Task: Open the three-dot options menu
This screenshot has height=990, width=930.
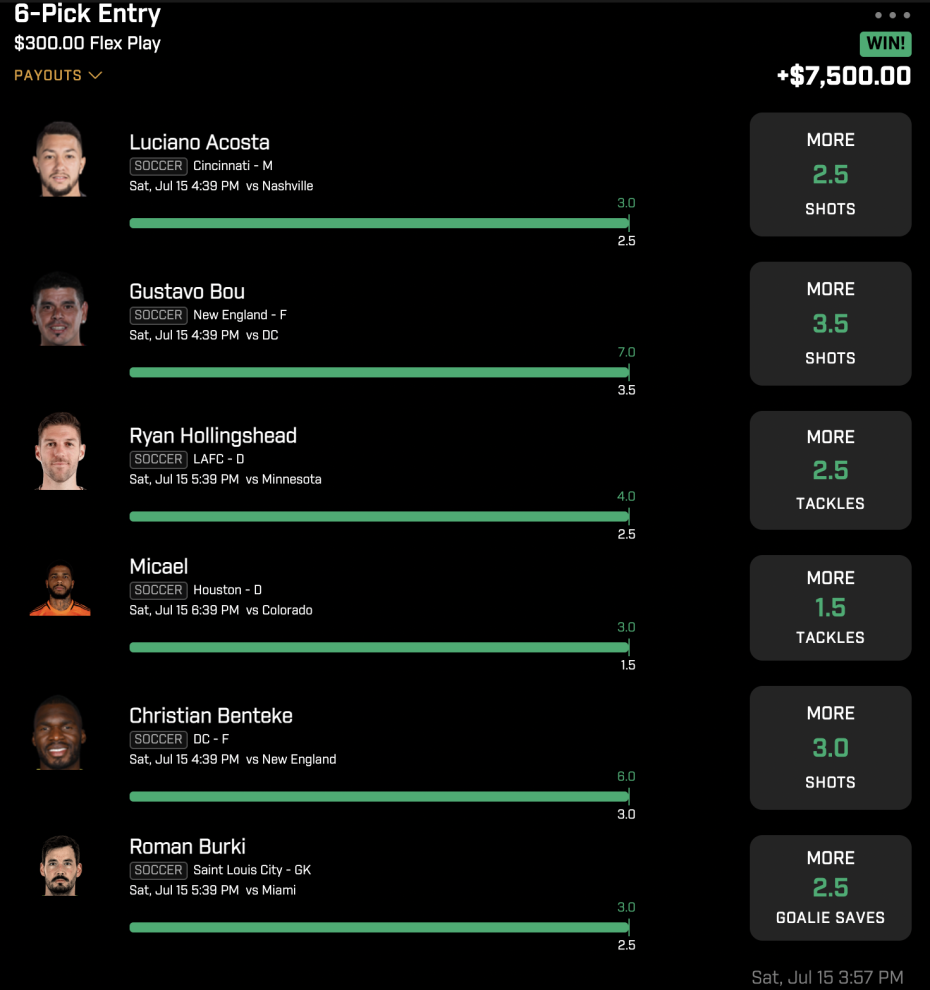Action: click(x=892, y=15)
